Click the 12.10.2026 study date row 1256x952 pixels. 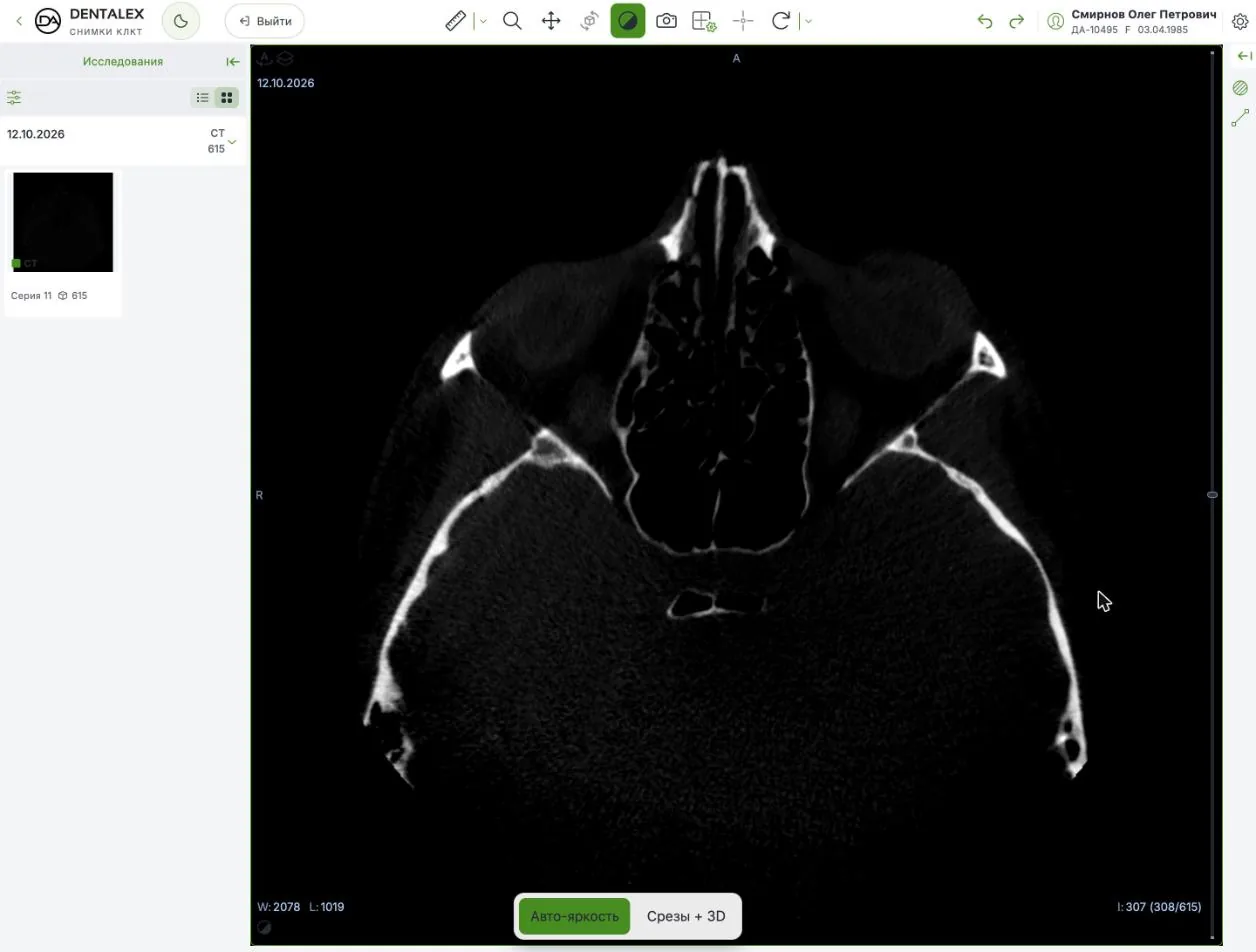click(x=123, y=141)
